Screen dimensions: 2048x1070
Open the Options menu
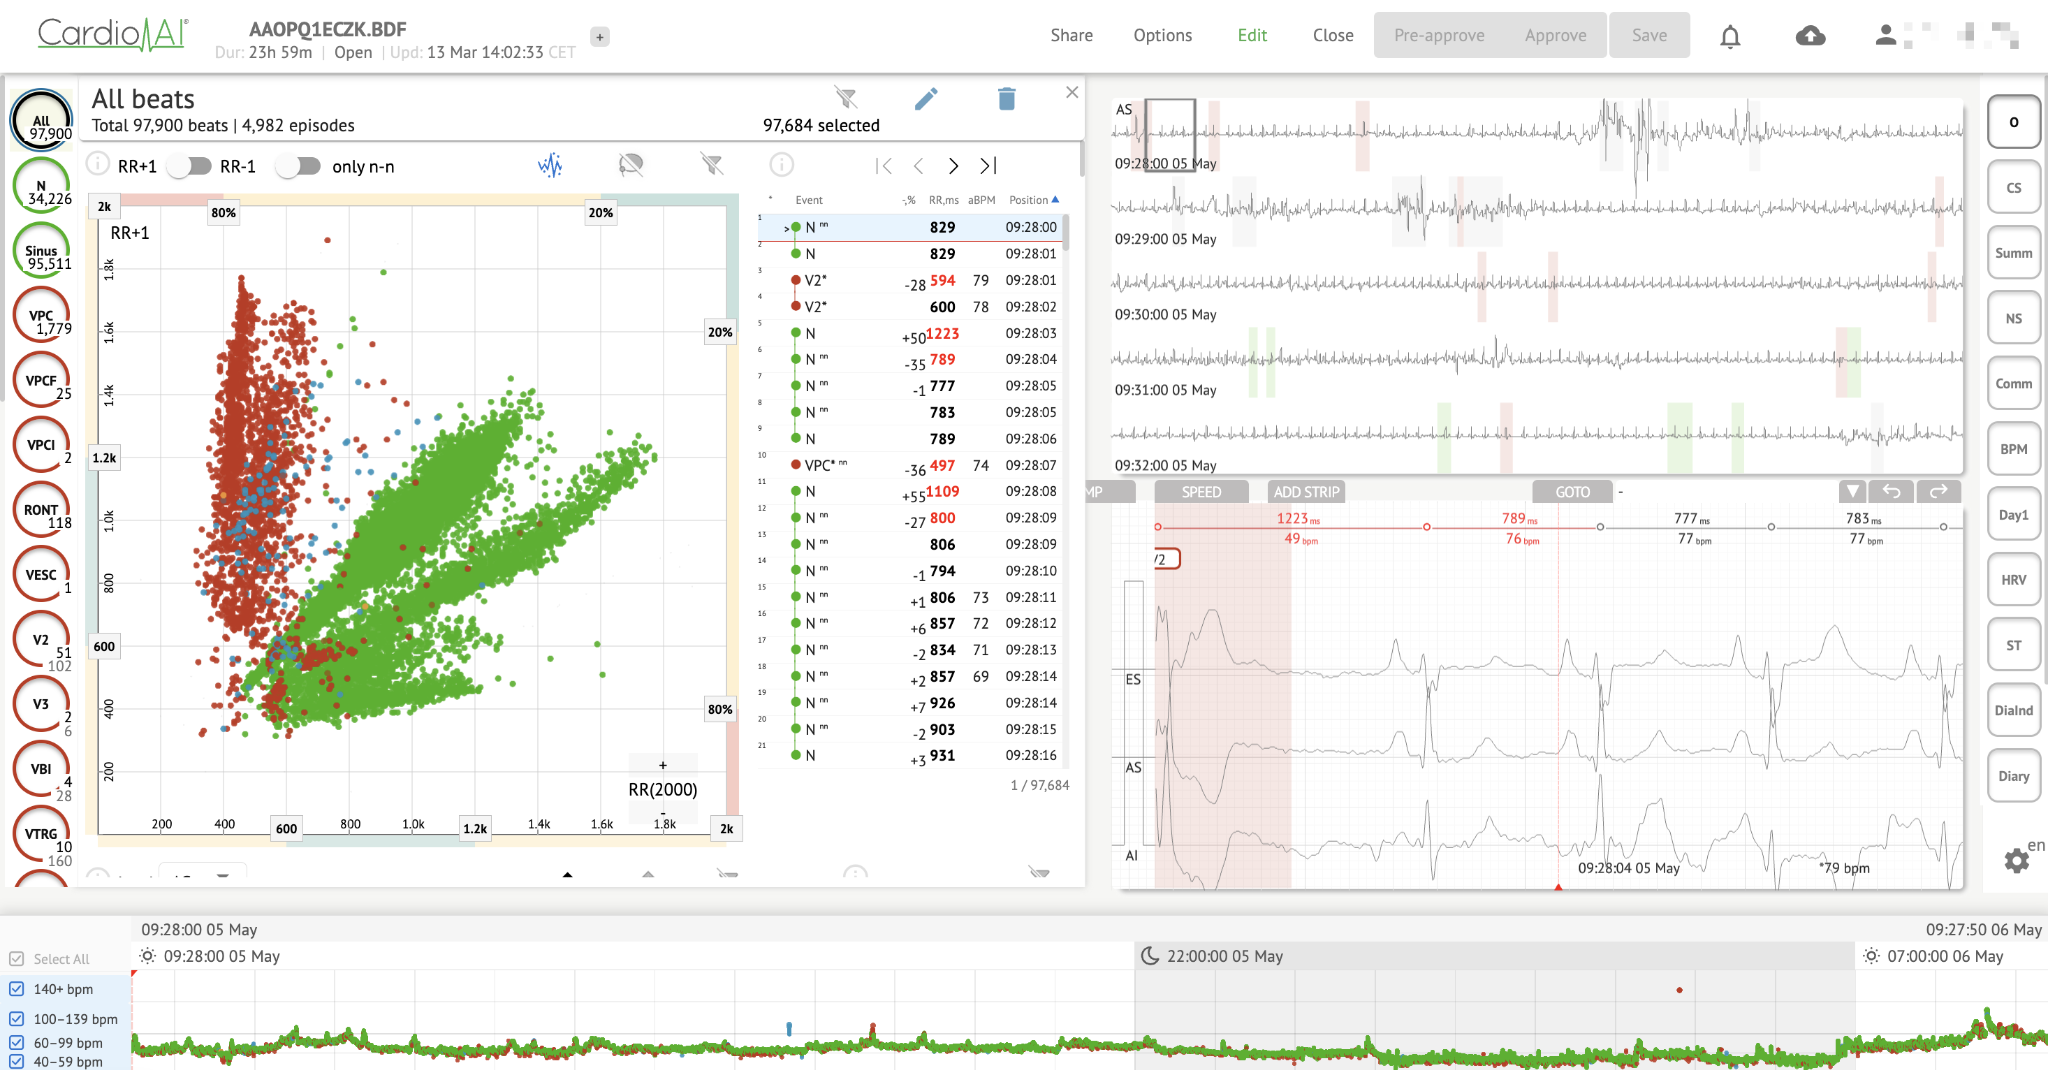[1162, 35]
